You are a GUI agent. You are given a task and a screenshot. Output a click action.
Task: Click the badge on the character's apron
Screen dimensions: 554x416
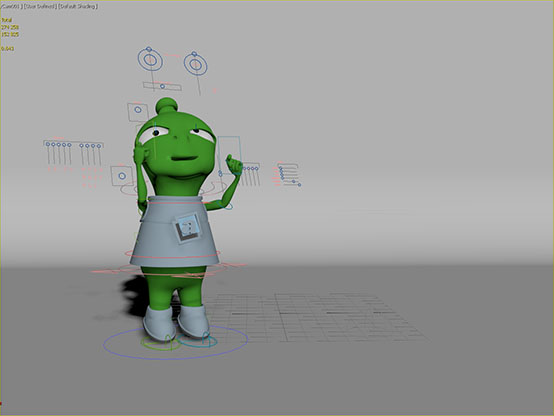point(188,227)
